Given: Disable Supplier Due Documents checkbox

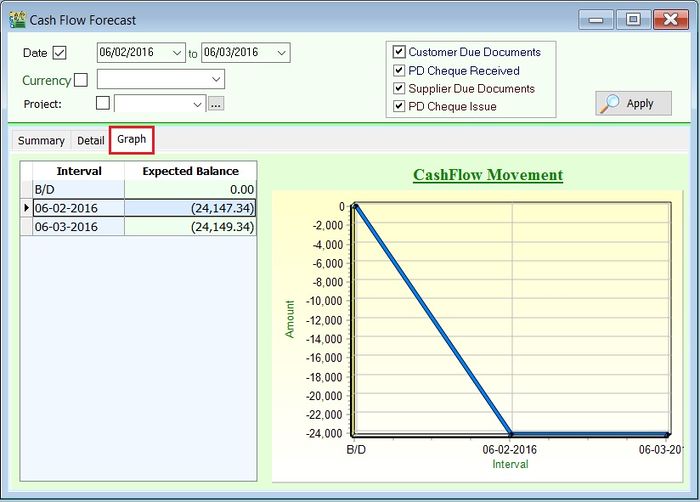Looking at the screenshot, I should (399, 89).
